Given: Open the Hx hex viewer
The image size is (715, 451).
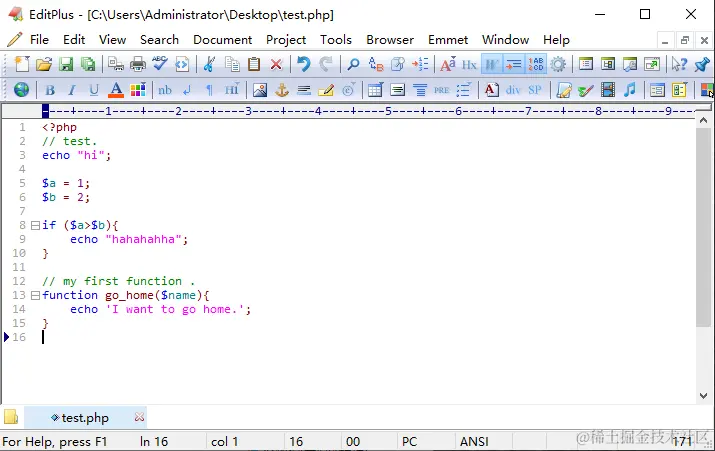Looking at the screenshot, I should (x=469, y=65).
